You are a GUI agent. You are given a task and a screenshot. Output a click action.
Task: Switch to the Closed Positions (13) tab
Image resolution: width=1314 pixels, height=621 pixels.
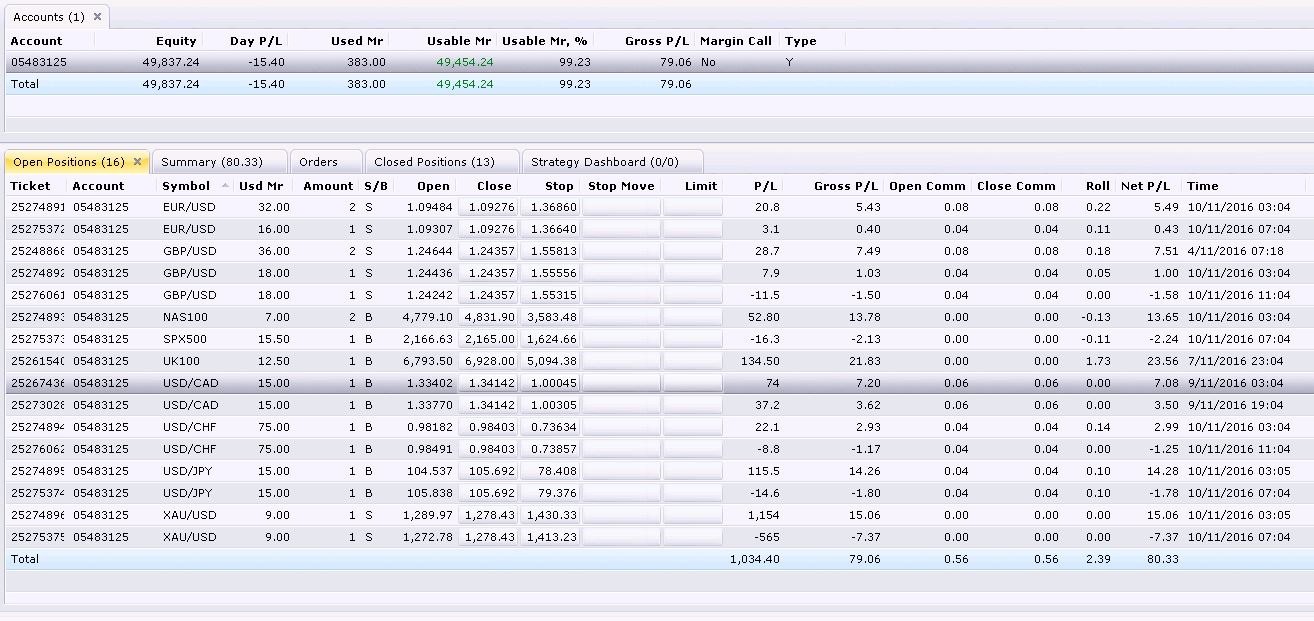click(x=442, y=162)
